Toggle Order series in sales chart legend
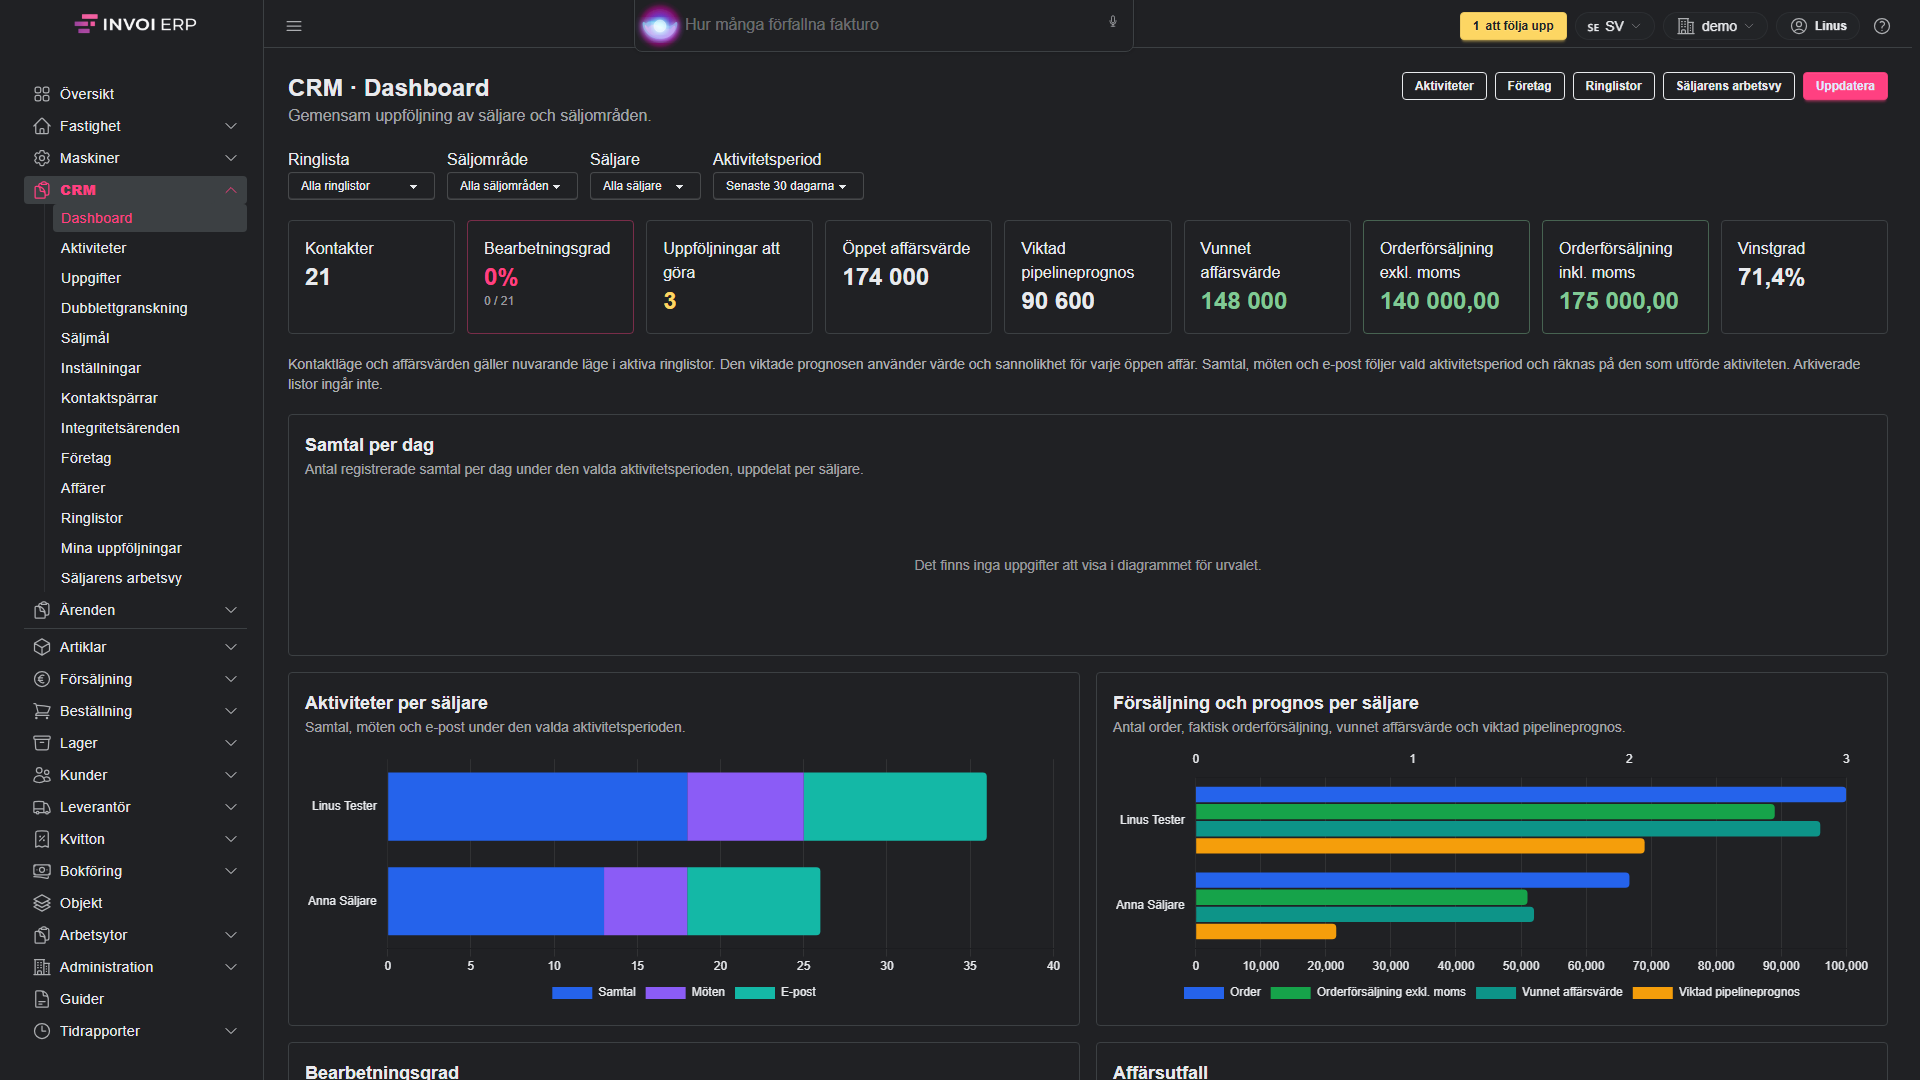This screenshot has height=1080, width=1920. pyautogui.click(x=1222, y=992)
